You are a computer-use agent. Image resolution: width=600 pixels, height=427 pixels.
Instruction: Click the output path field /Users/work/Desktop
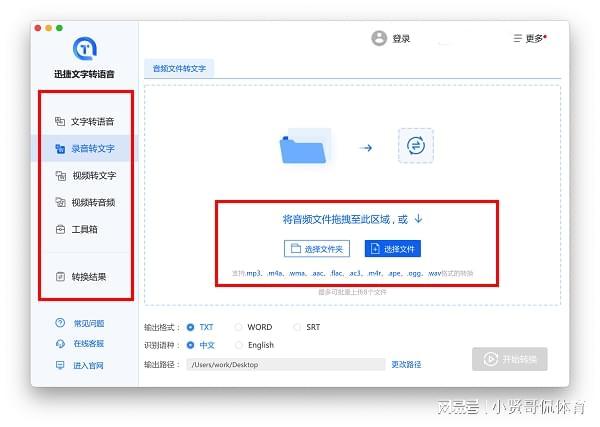pos(286,365)
